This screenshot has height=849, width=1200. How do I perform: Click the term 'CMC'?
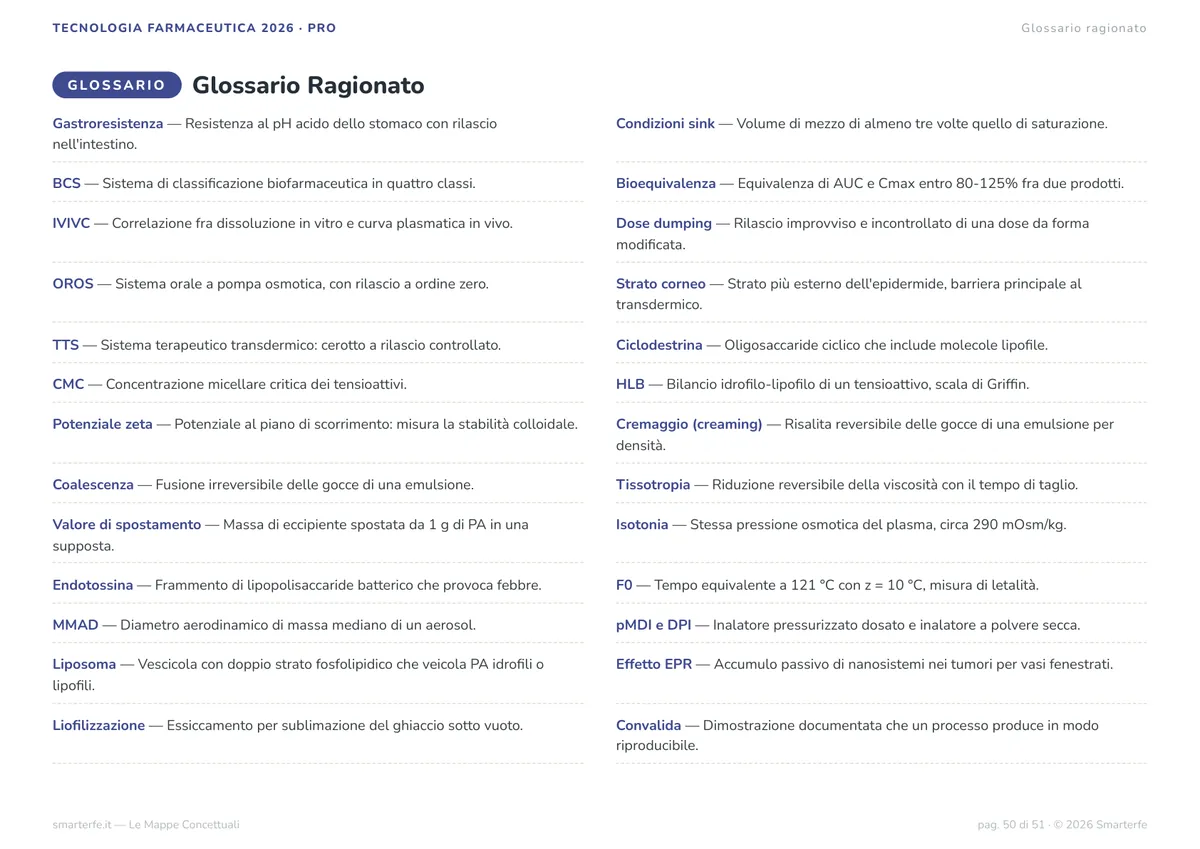(x=69, y=384)
